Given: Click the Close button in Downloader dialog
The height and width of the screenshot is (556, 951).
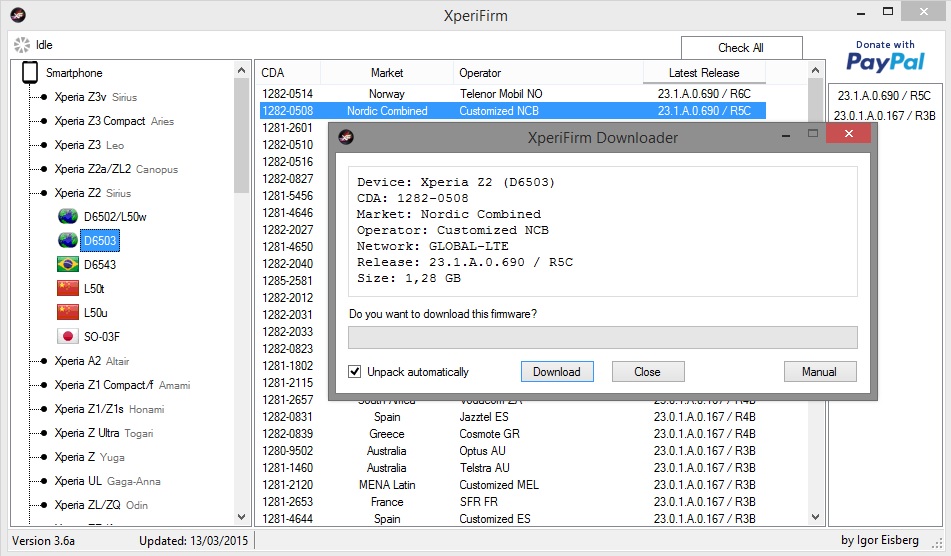Looking at the screenshot, I should point(648,372).
